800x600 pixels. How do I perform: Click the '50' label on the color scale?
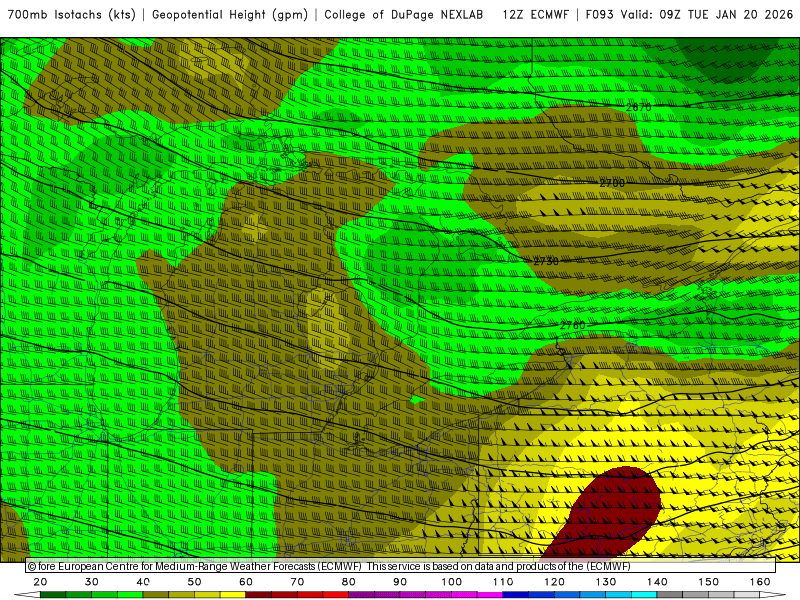(194, 582)
